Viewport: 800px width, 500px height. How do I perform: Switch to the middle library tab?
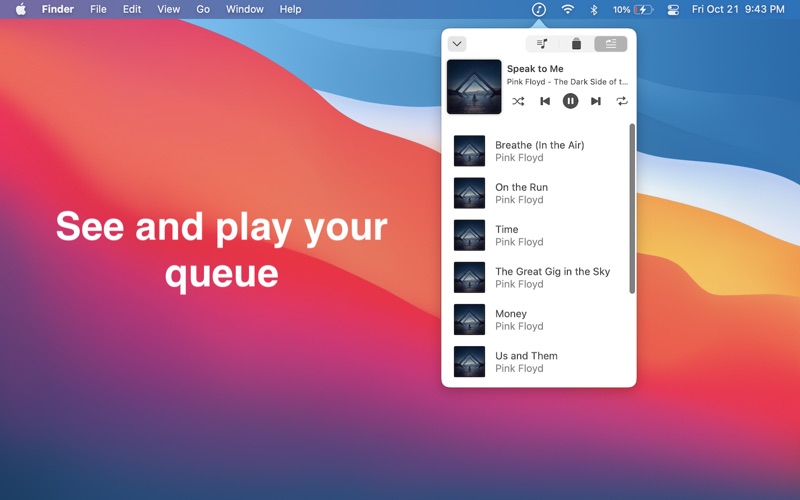tap(576, 44)
